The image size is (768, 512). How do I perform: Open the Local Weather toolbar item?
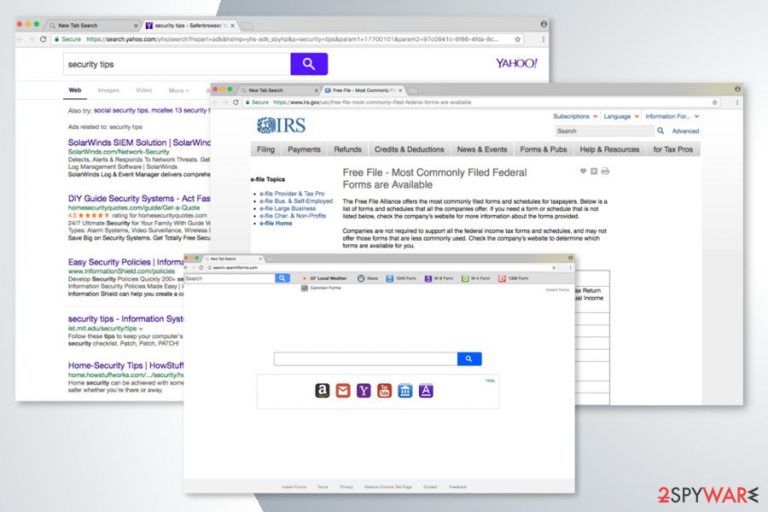[x=325, y=278]
